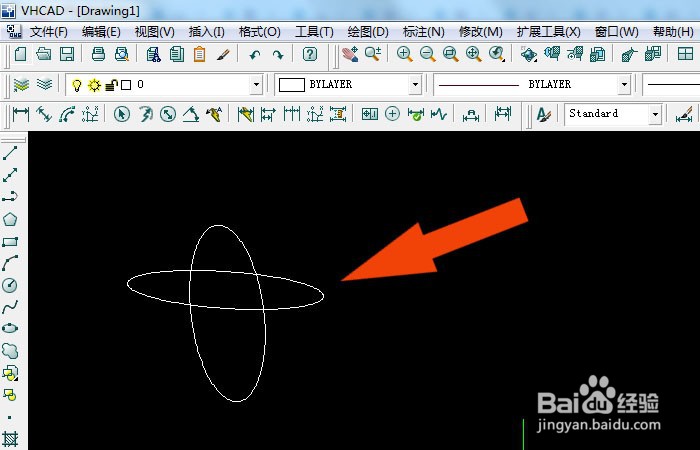Viewport: 700px width, 450px height.
Task: Select the Zoom Window tool
Action: 450,54
